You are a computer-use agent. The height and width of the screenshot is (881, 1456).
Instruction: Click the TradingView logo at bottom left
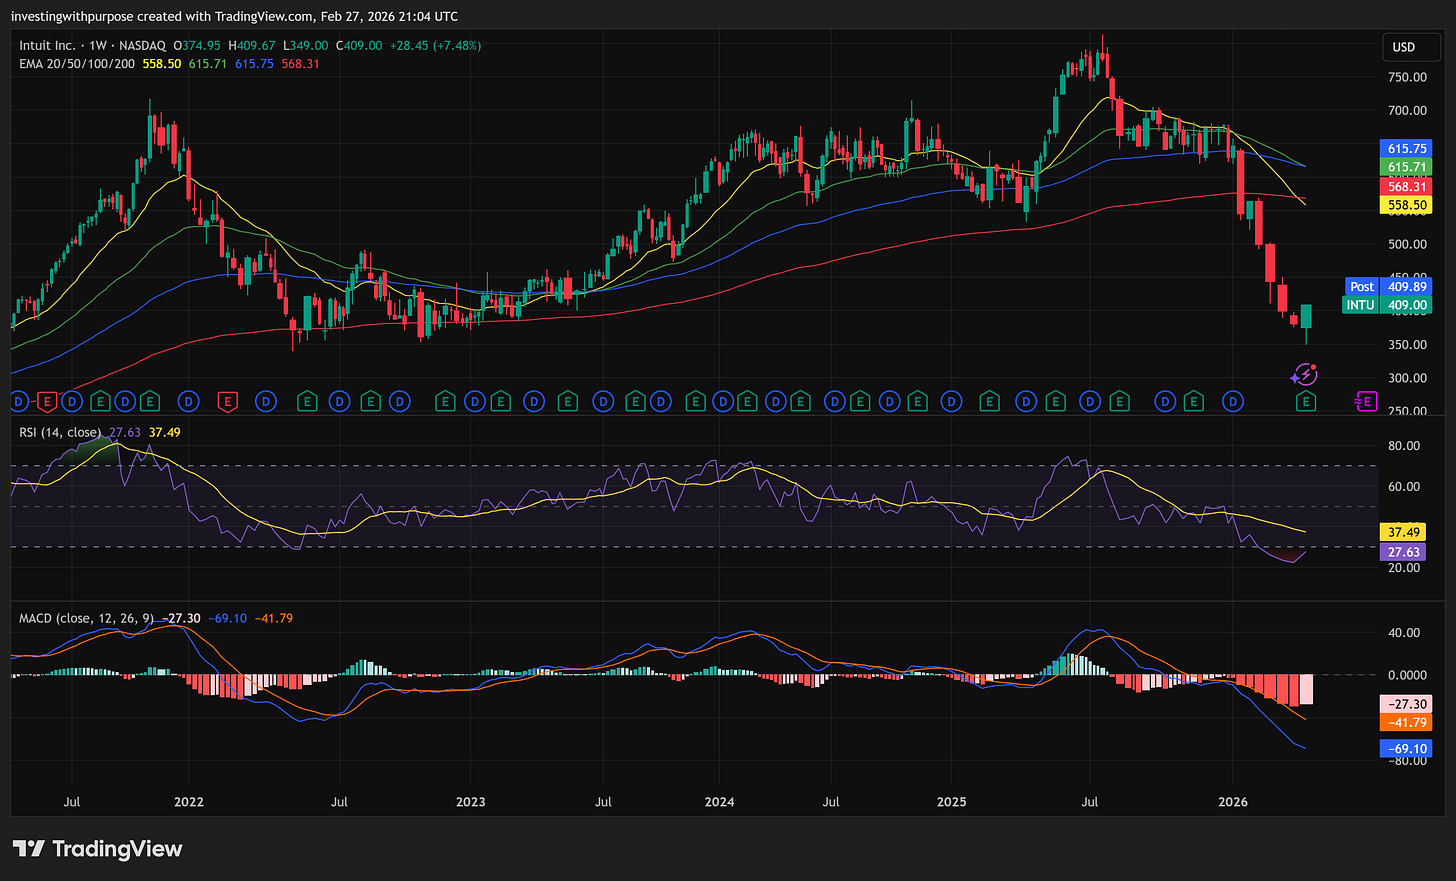97,849
